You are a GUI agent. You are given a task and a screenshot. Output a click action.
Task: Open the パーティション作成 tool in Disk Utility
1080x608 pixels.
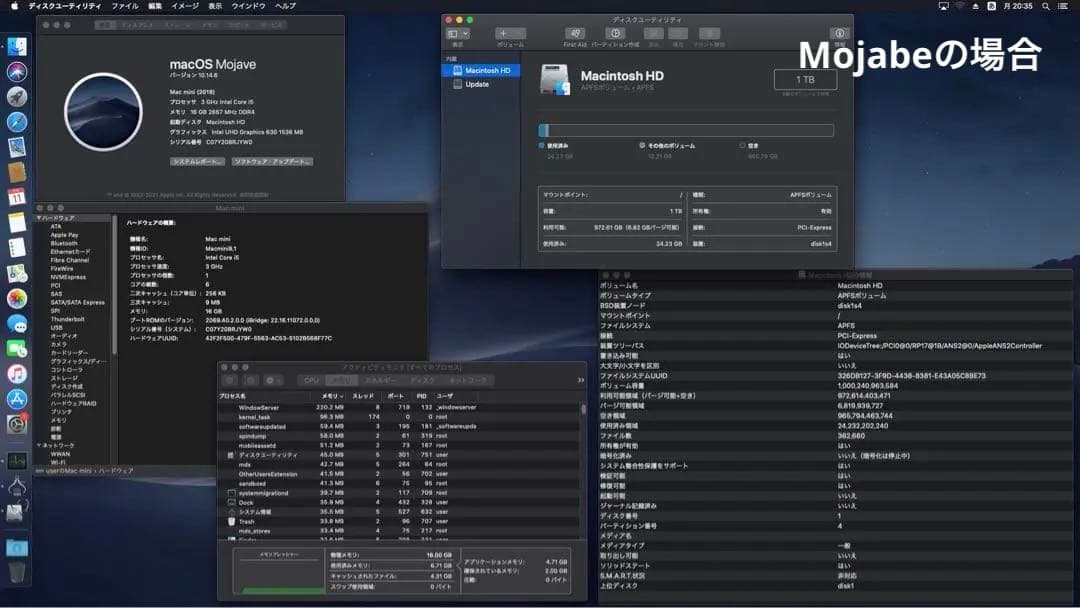[615, 32]
